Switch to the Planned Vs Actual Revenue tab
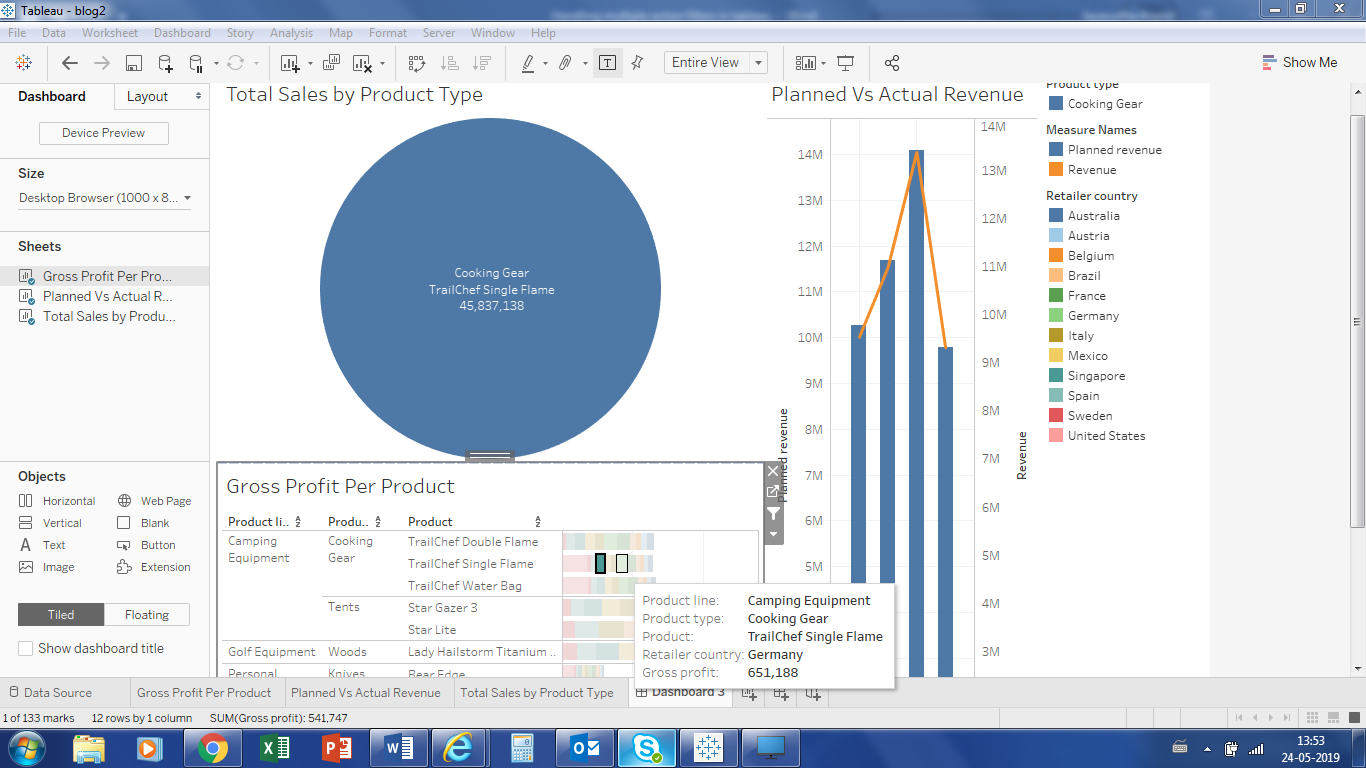 [365, 692]
